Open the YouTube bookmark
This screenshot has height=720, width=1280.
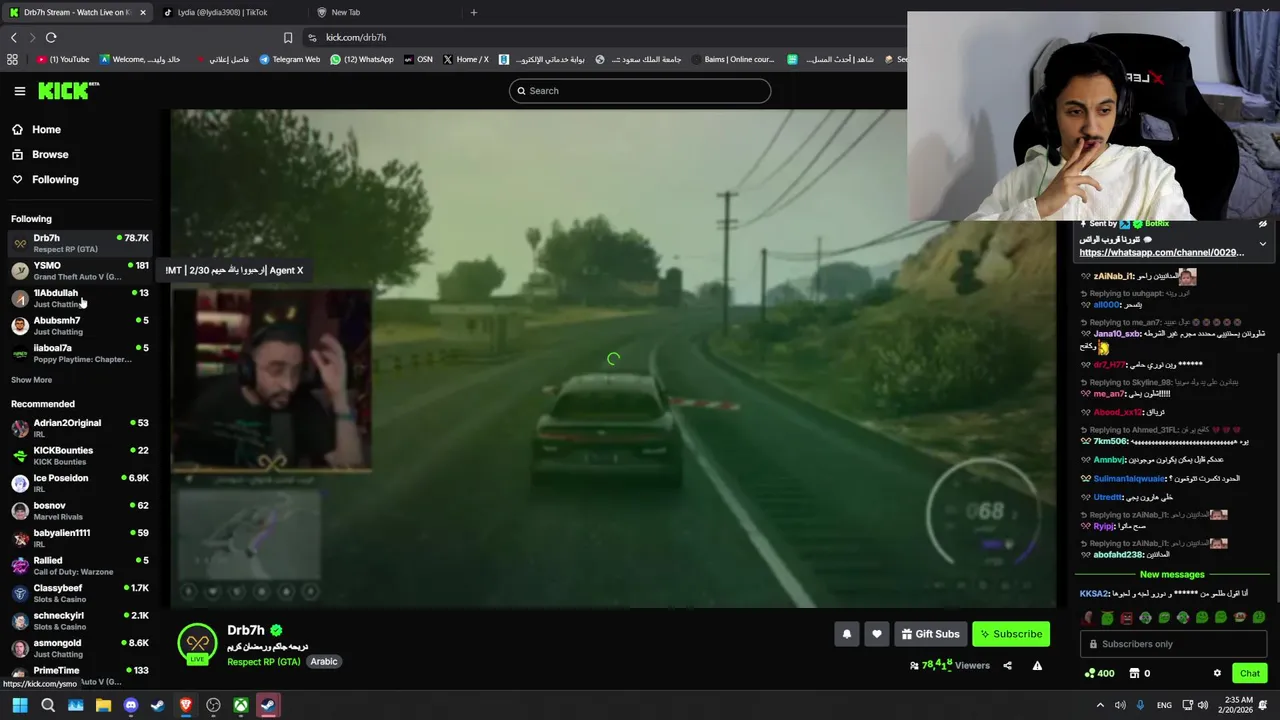(63, 59)
